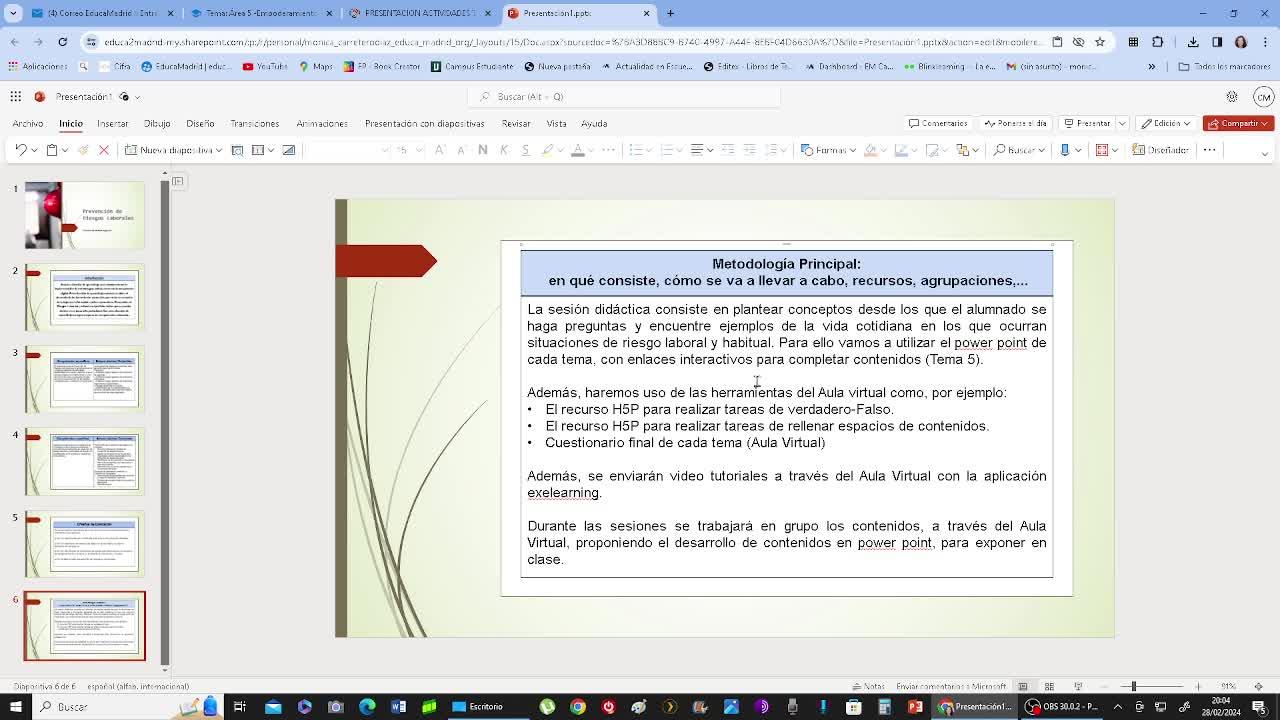Select slide 3 thumbnail

pyautogui.click(x=85, y=379)
